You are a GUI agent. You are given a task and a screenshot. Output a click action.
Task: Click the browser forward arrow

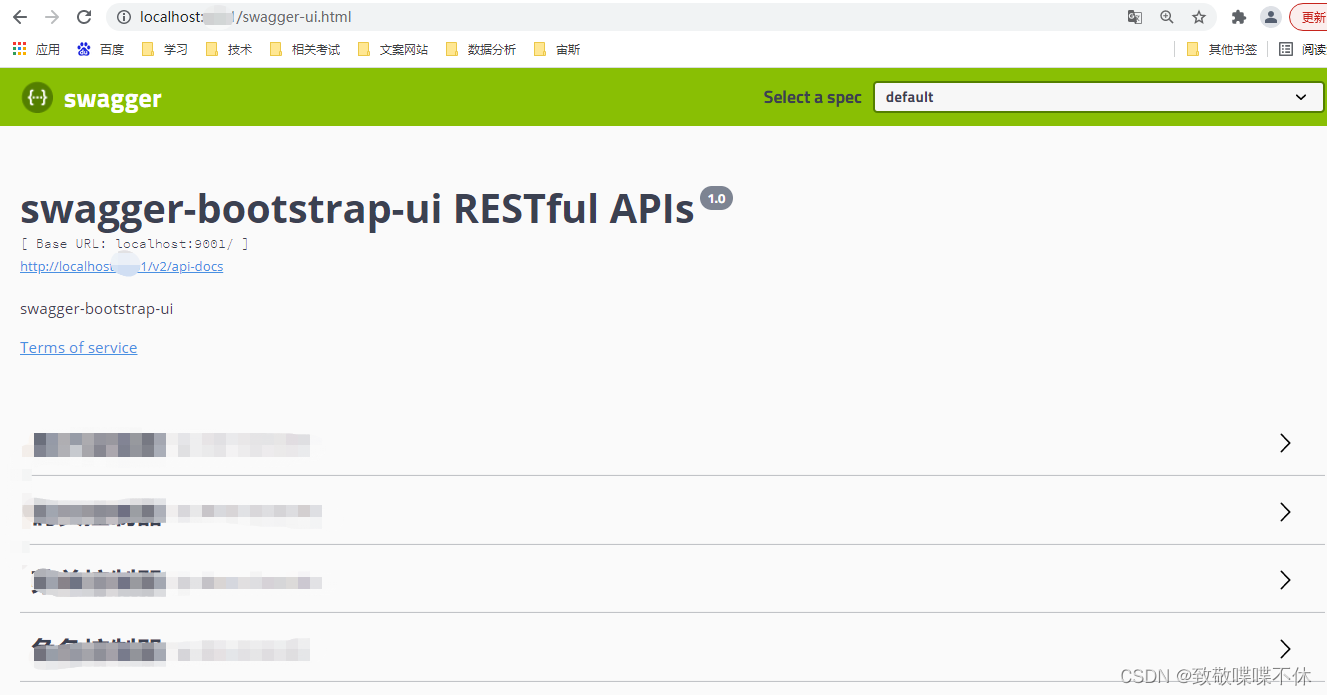click(x=52, y=17)
